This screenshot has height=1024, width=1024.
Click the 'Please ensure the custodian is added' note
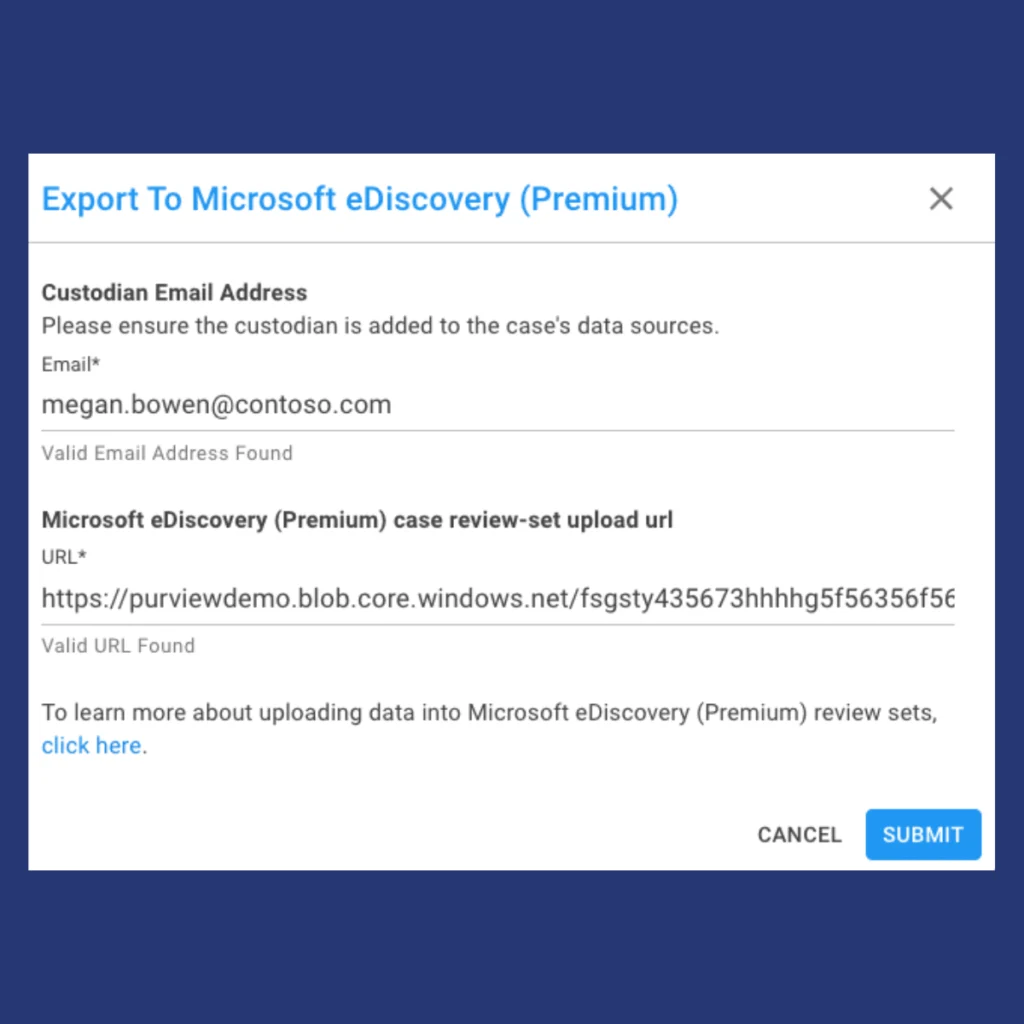(x=380, y=325)
